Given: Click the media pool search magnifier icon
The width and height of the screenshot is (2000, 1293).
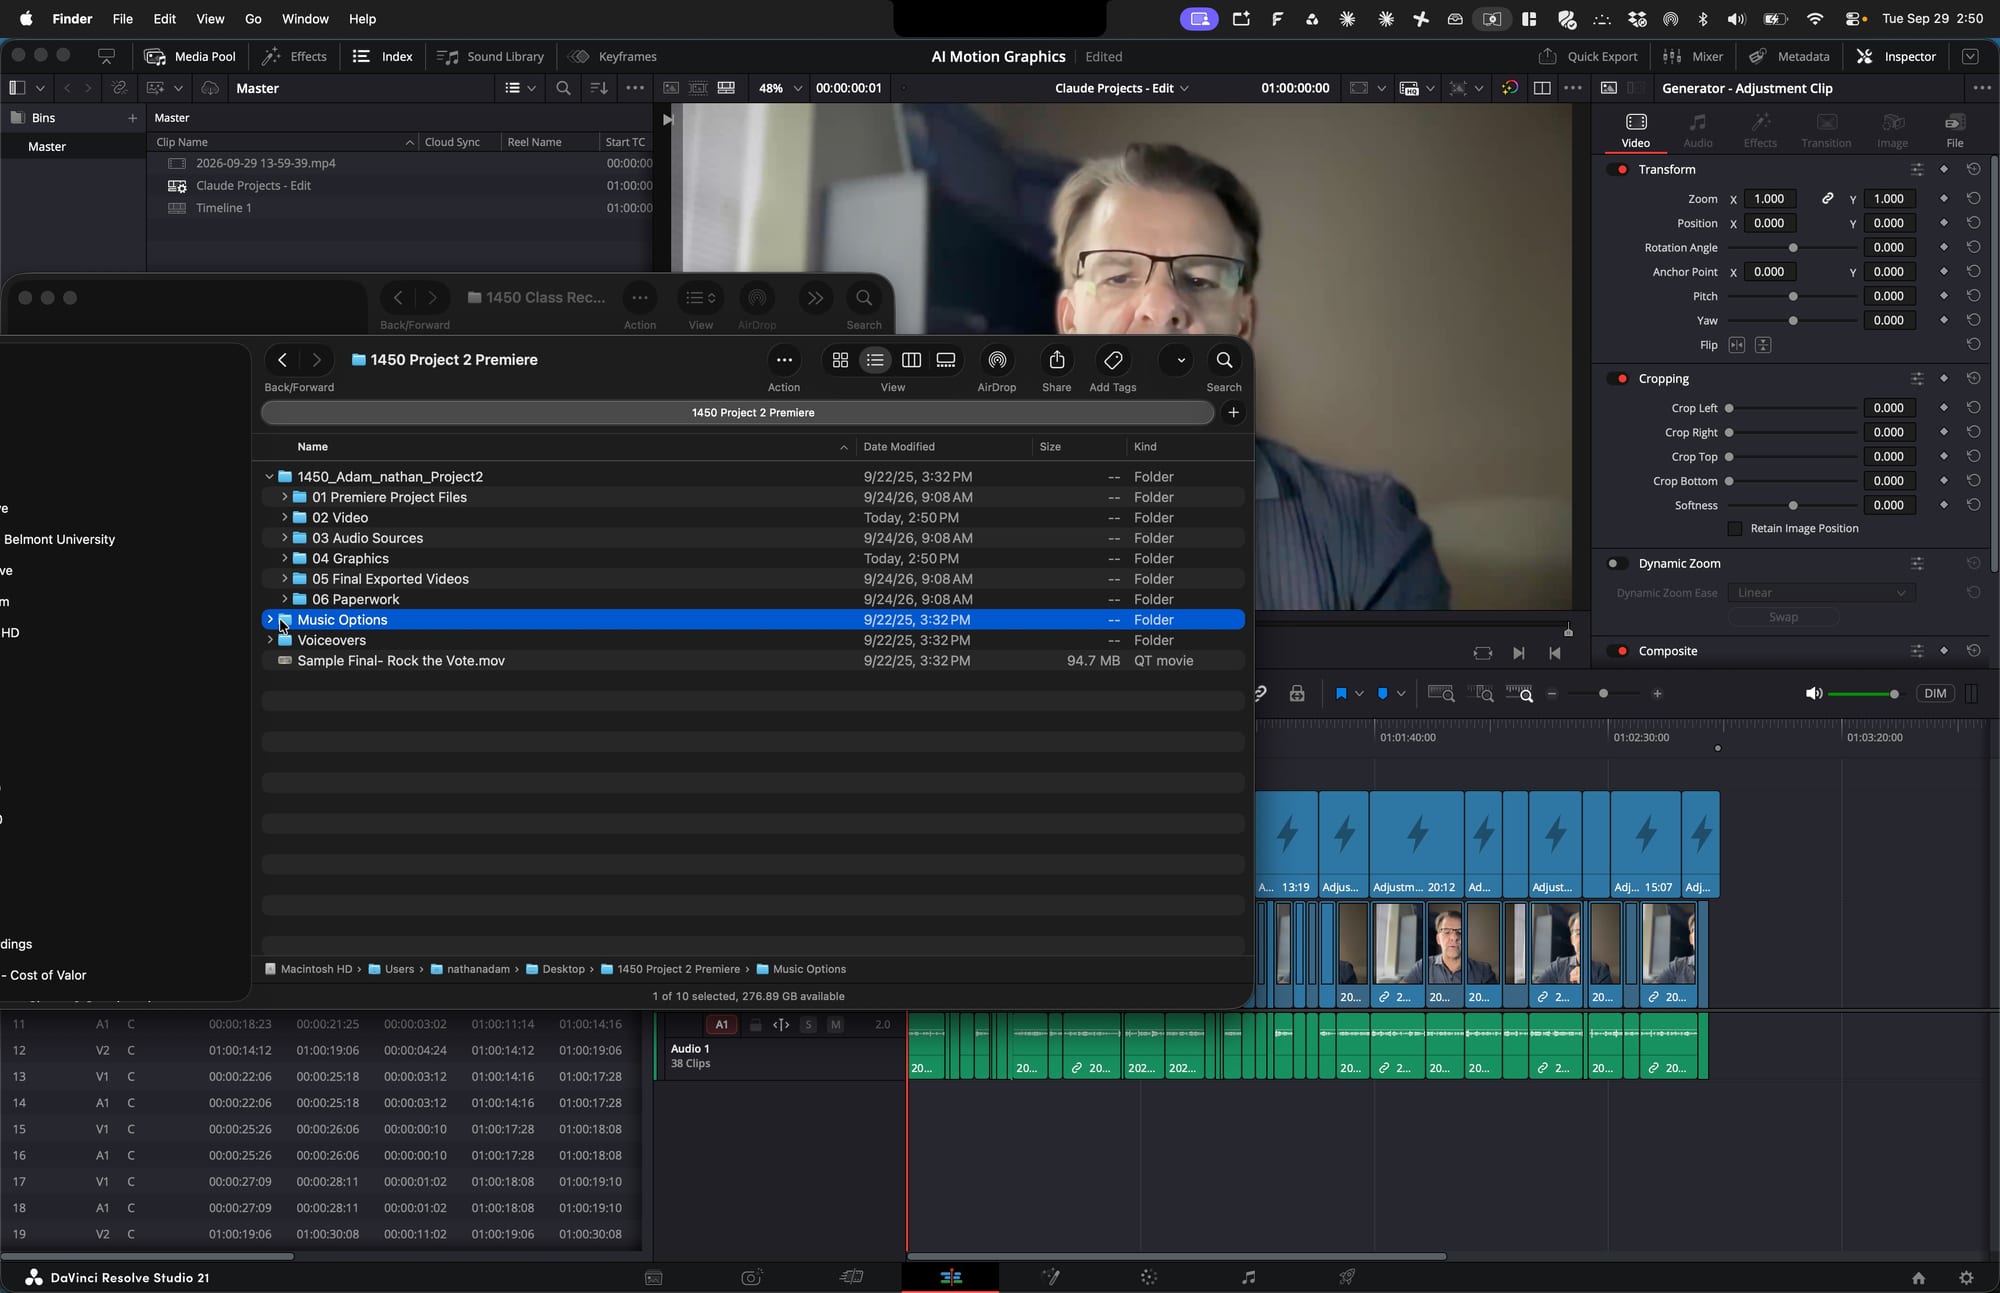Looking at the screenshot, I should pyautogui.click(x=563, y=88).
